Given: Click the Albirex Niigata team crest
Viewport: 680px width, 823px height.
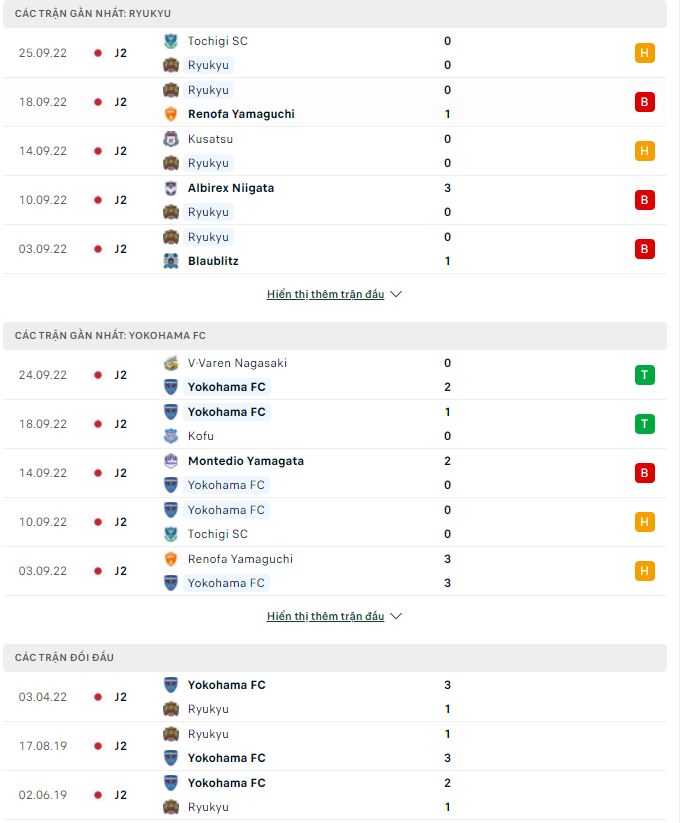Looking at the screenshot, I should coord(170,188).
